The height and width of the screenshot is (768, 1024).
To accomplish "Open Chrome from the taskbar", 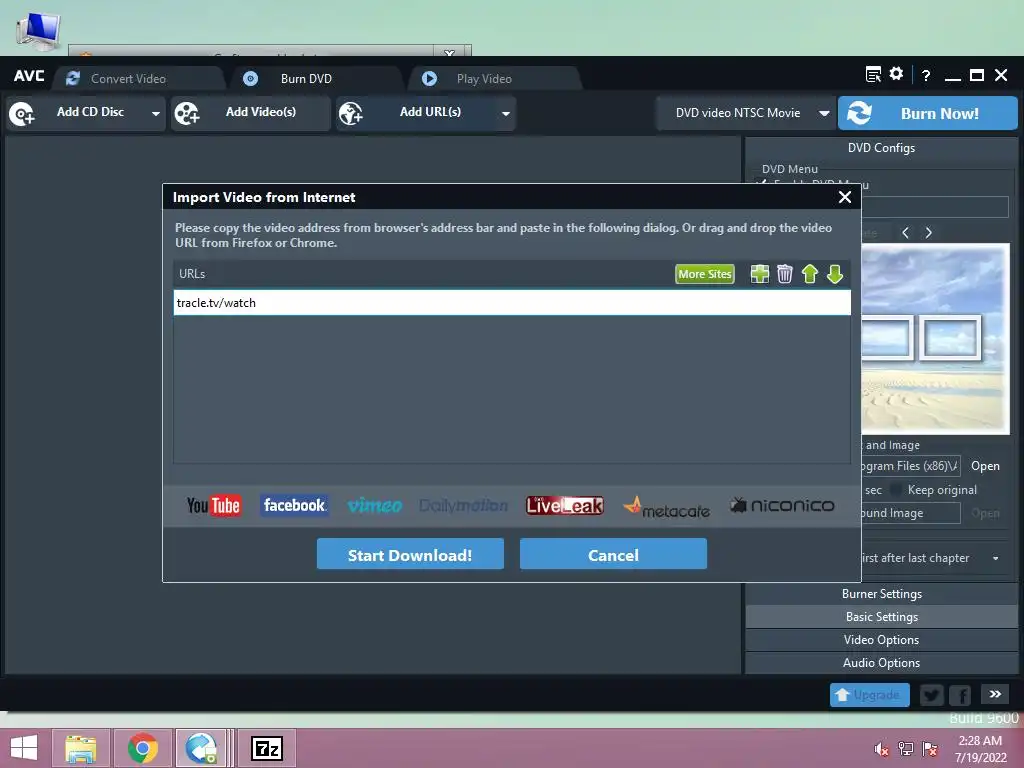I will (x=142, y=748).
